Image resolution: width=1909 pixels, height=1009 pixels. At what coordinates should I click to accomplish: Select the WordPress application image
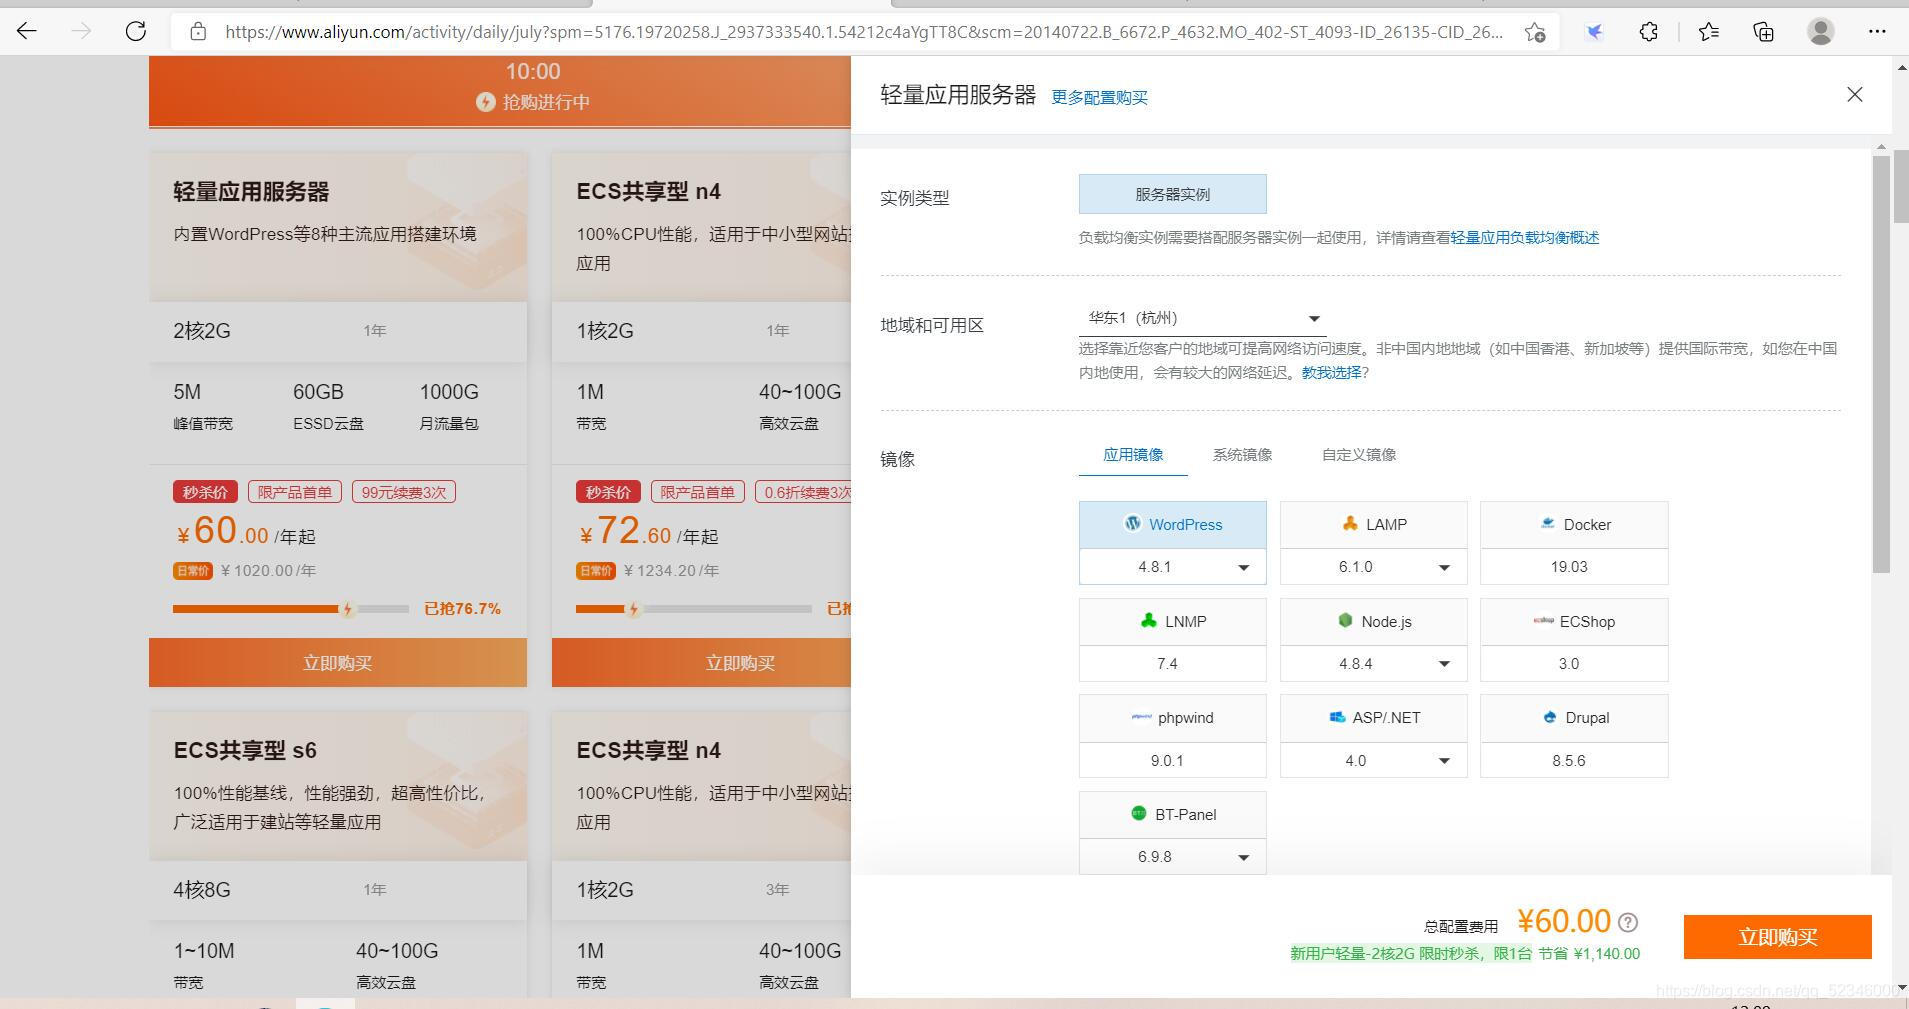(1173, 524)
